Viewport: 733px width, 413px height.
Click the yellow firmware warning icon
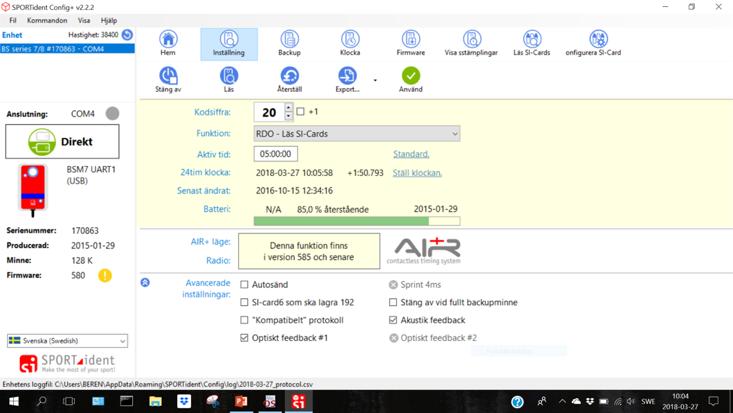tap(105, 275)
